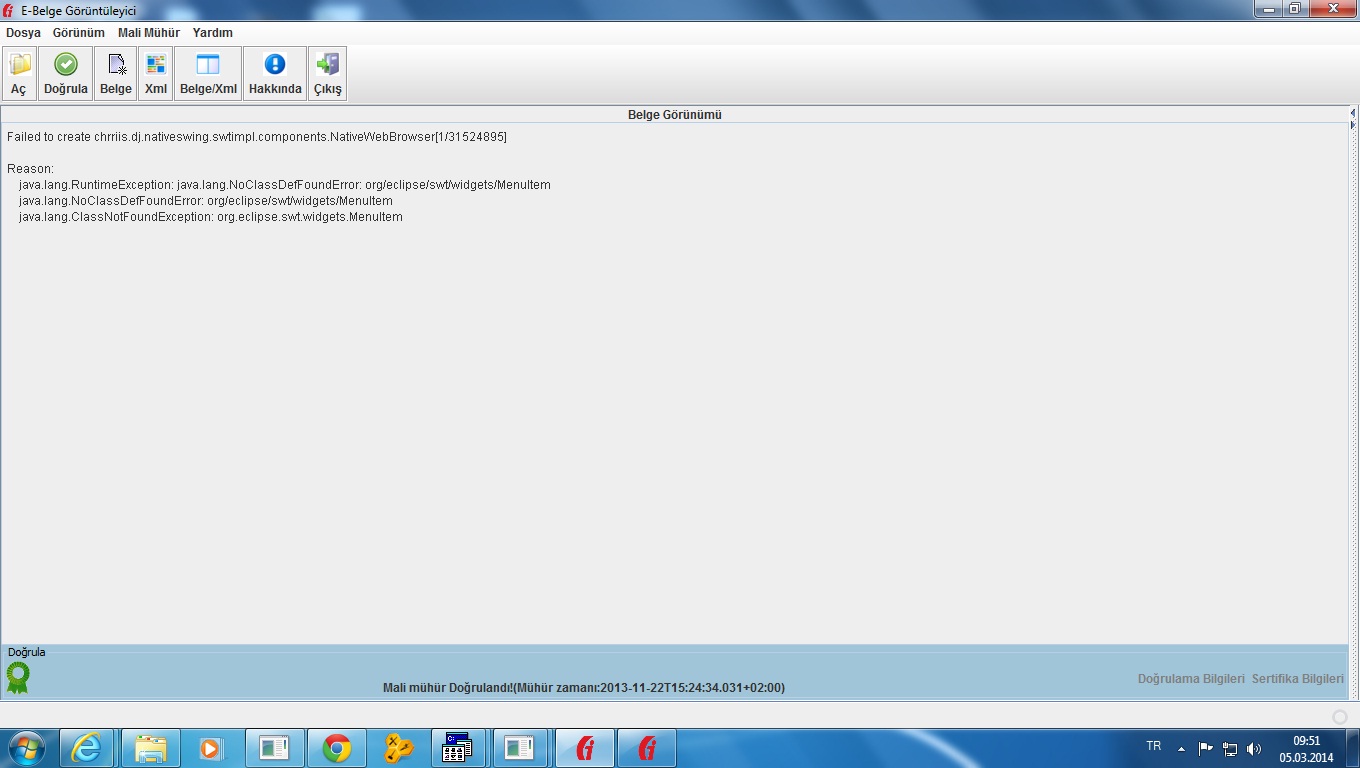Click the Aç folder icon in toolbar
This screenshot has width=1360, height=768.
point(19,73)
